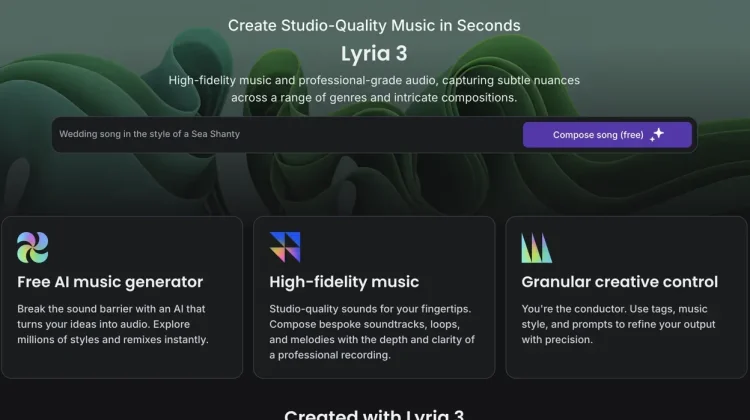Click the text starting Studio-quality sounds for your fingertips
The image size is (750, 420).
tap(372, 332)
